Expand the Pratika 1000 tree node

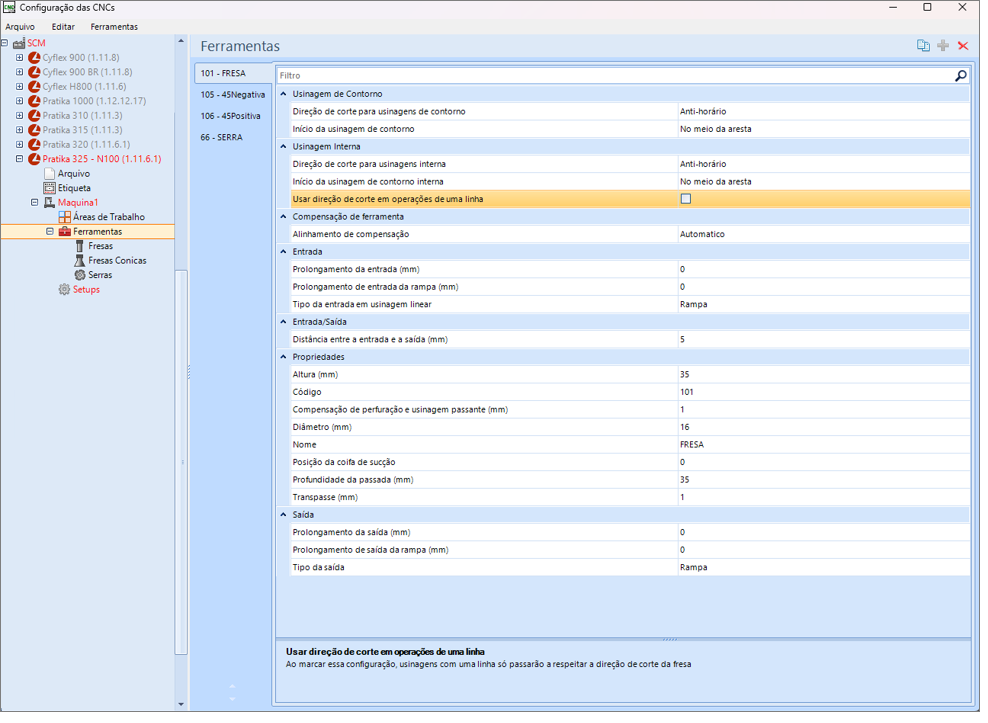(20, 101)
